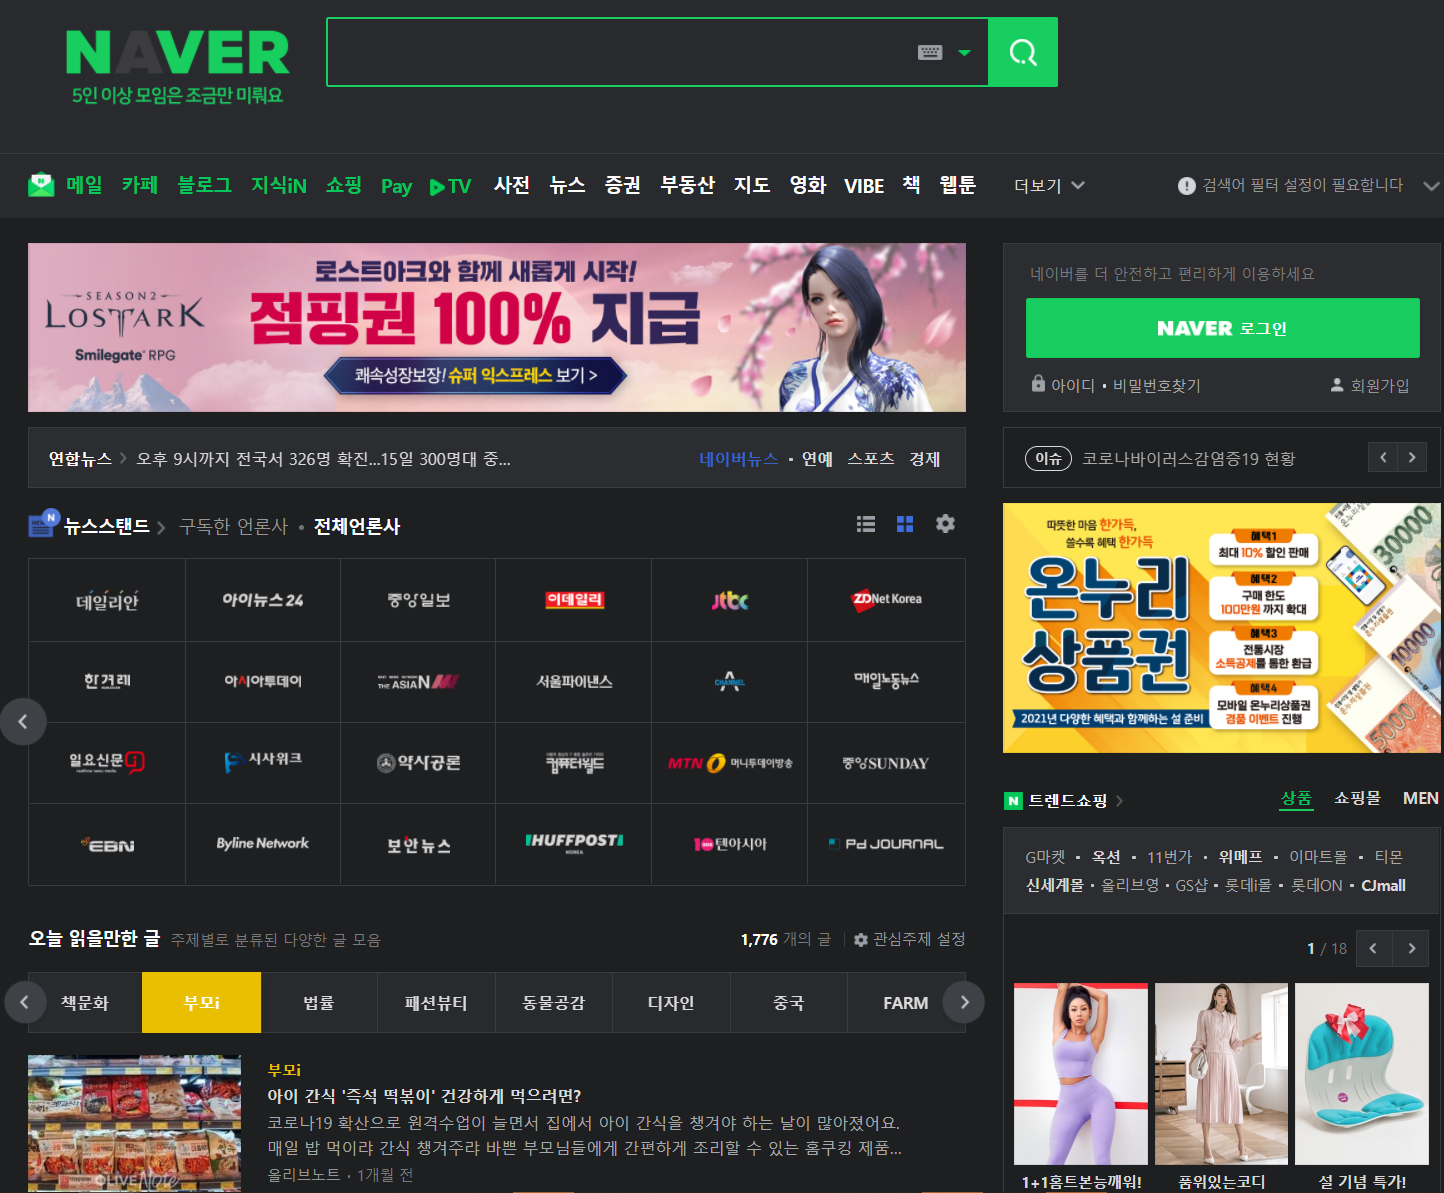Image resolution: width=1444 pixels, height=1193 pixels.
Task: Open the 시사위크 publisher tile
Action: [263, 762]
